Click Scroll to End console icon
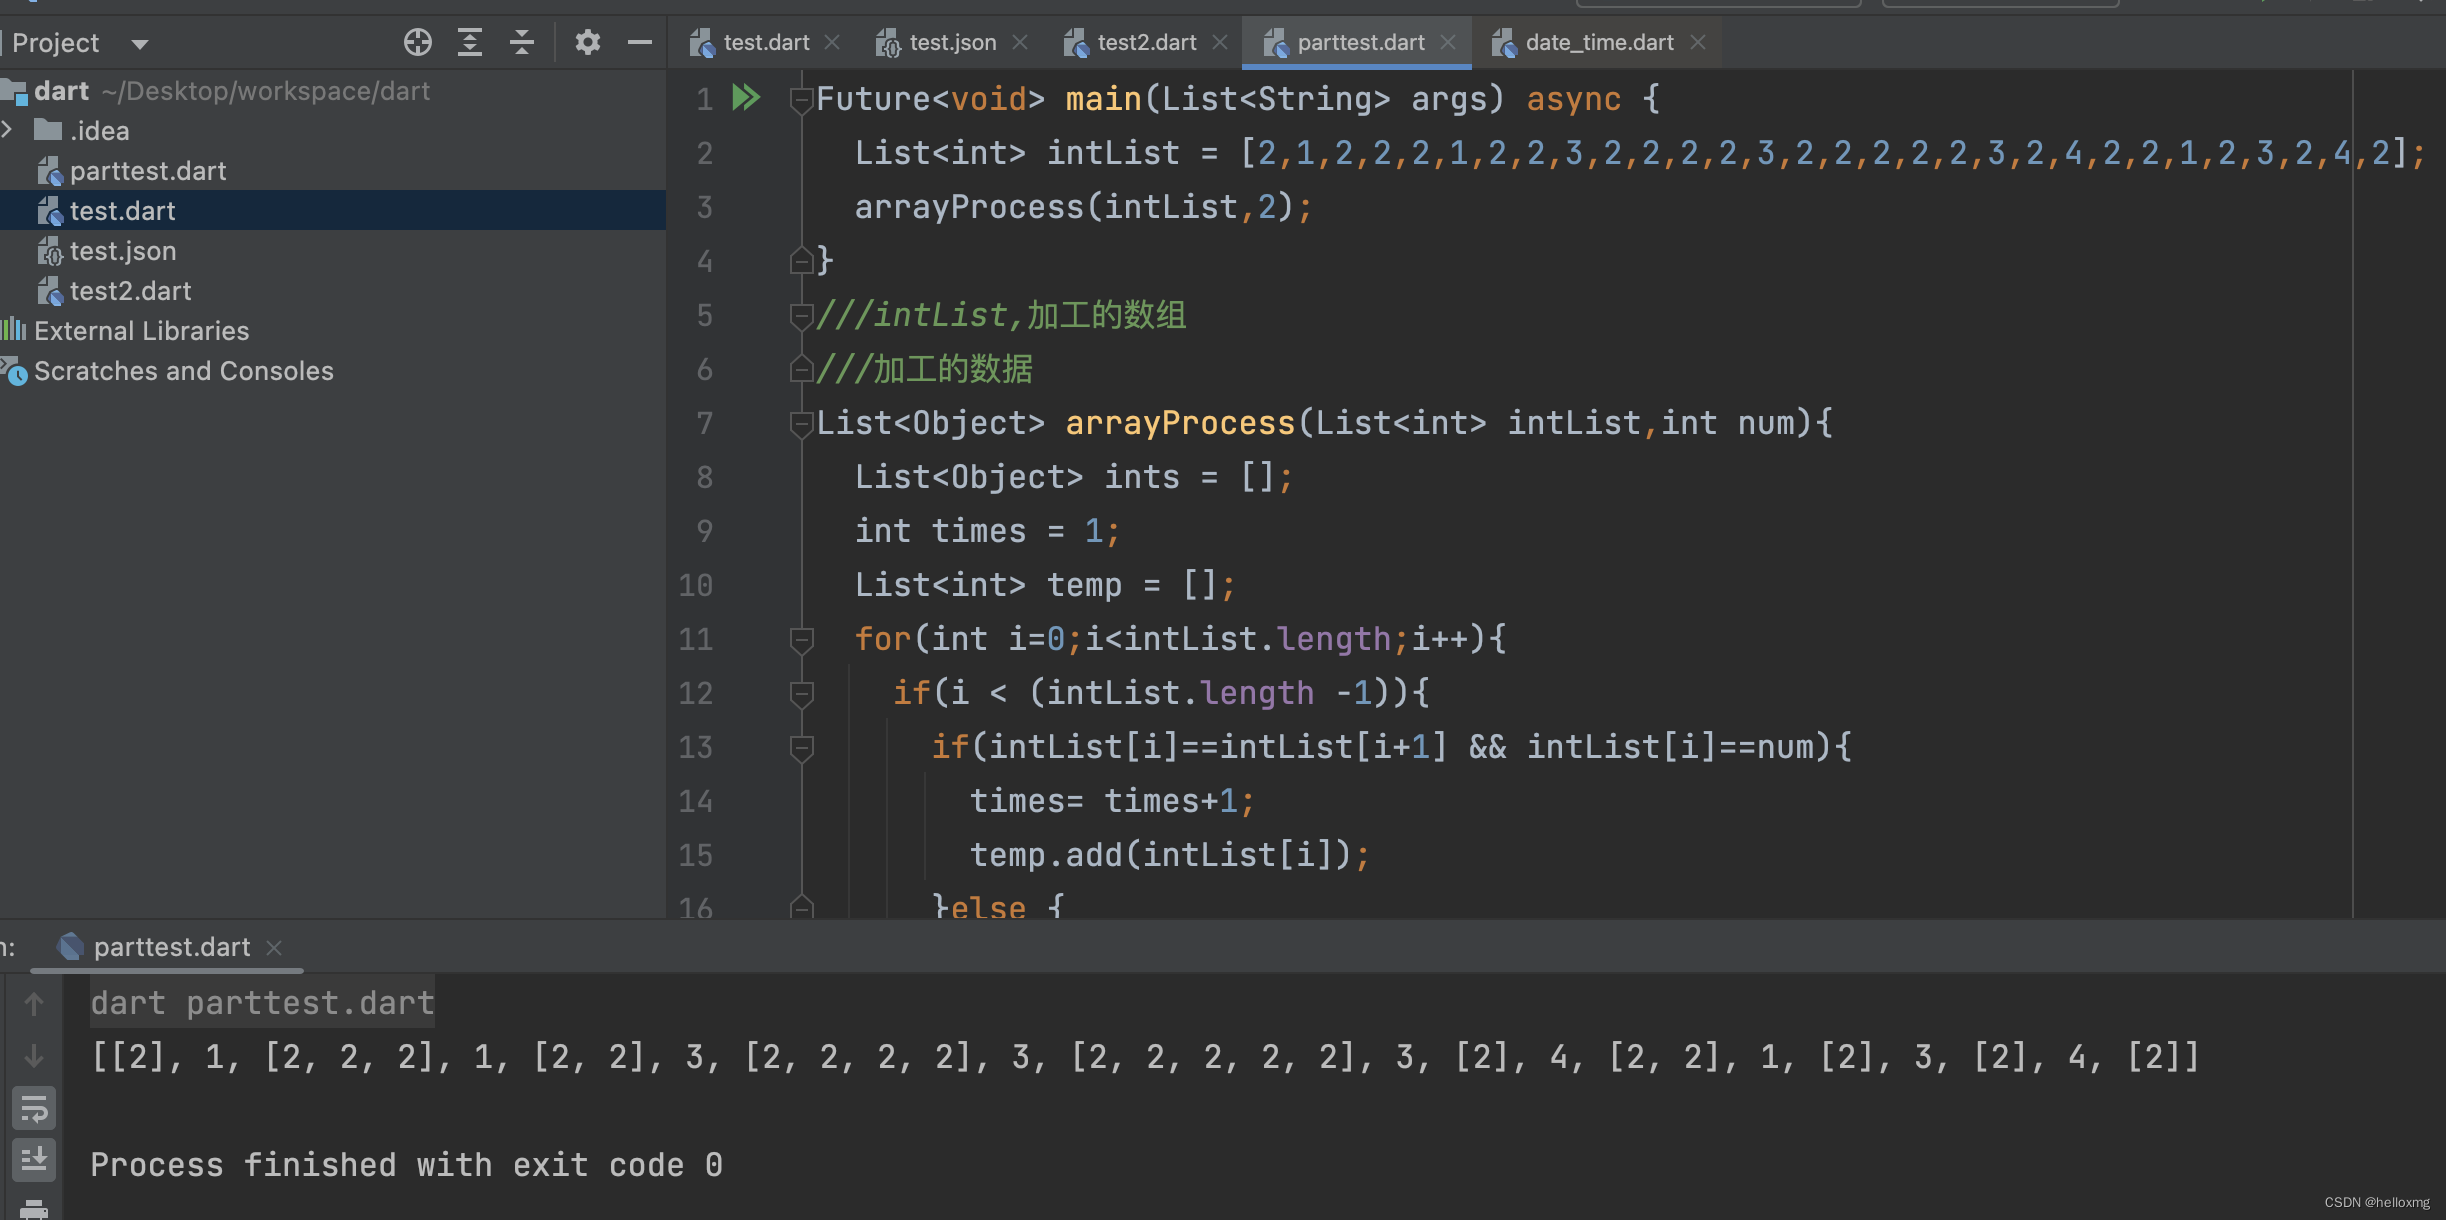The height and width of the screenshot is (1220, 2446). tap(34, 1160)
